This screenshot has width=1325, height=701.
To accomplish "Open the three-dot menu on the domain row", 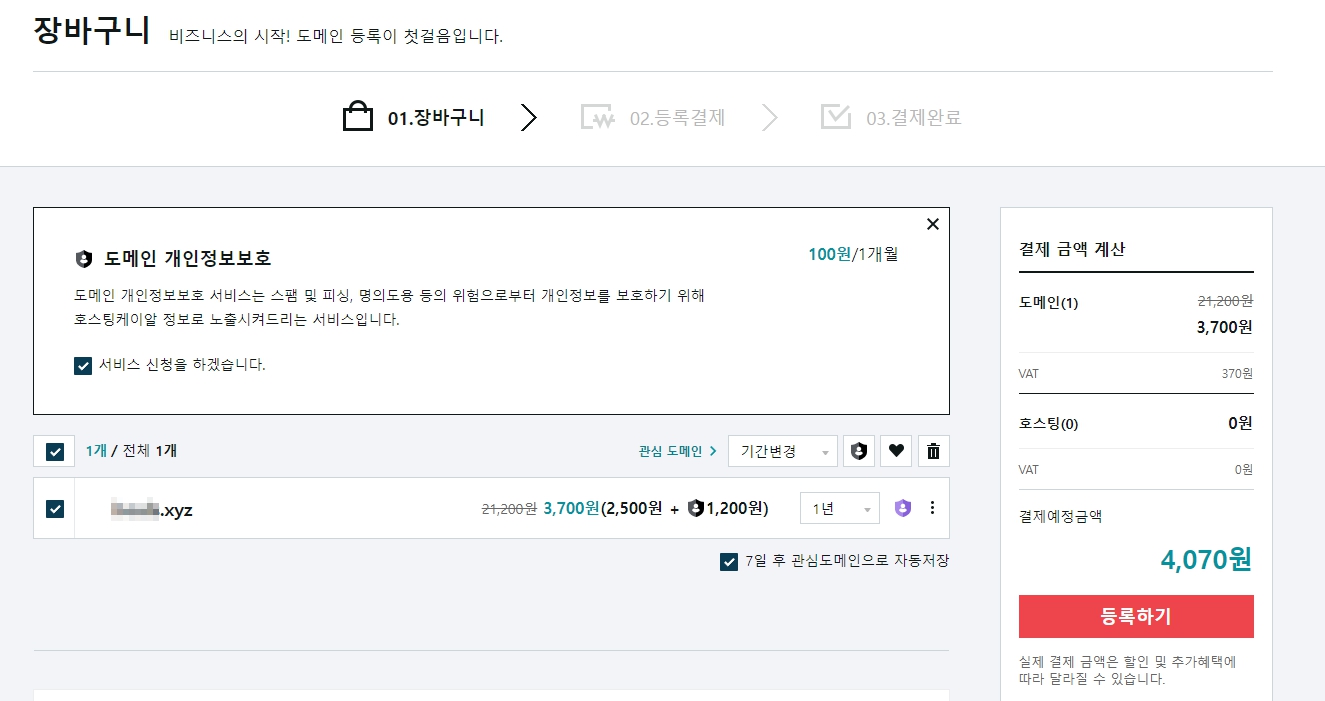I will (932, 508).
